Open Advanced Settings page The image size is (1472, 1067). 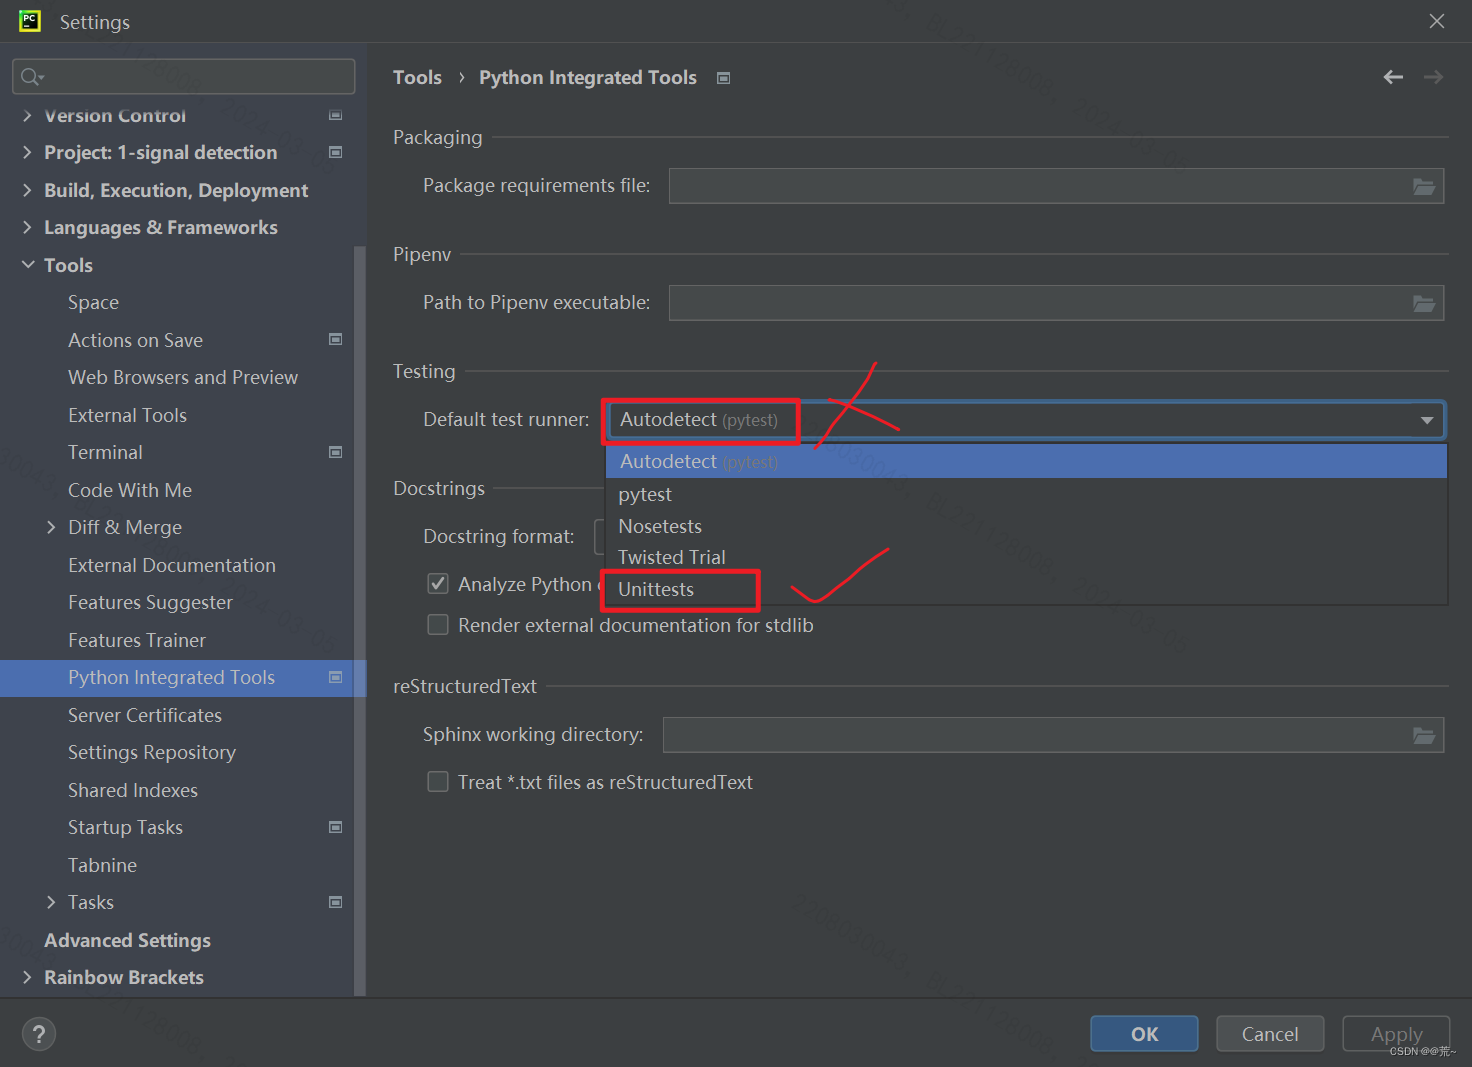pyautogui.click(x=127, y=940)
